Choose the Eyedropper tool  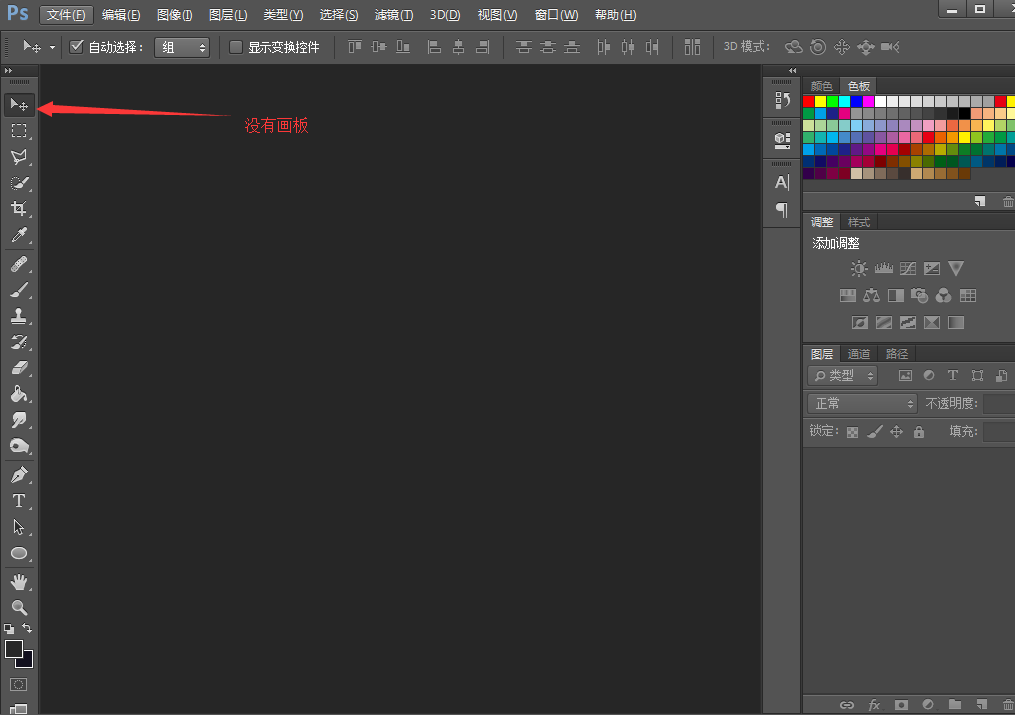pos(19,236)
